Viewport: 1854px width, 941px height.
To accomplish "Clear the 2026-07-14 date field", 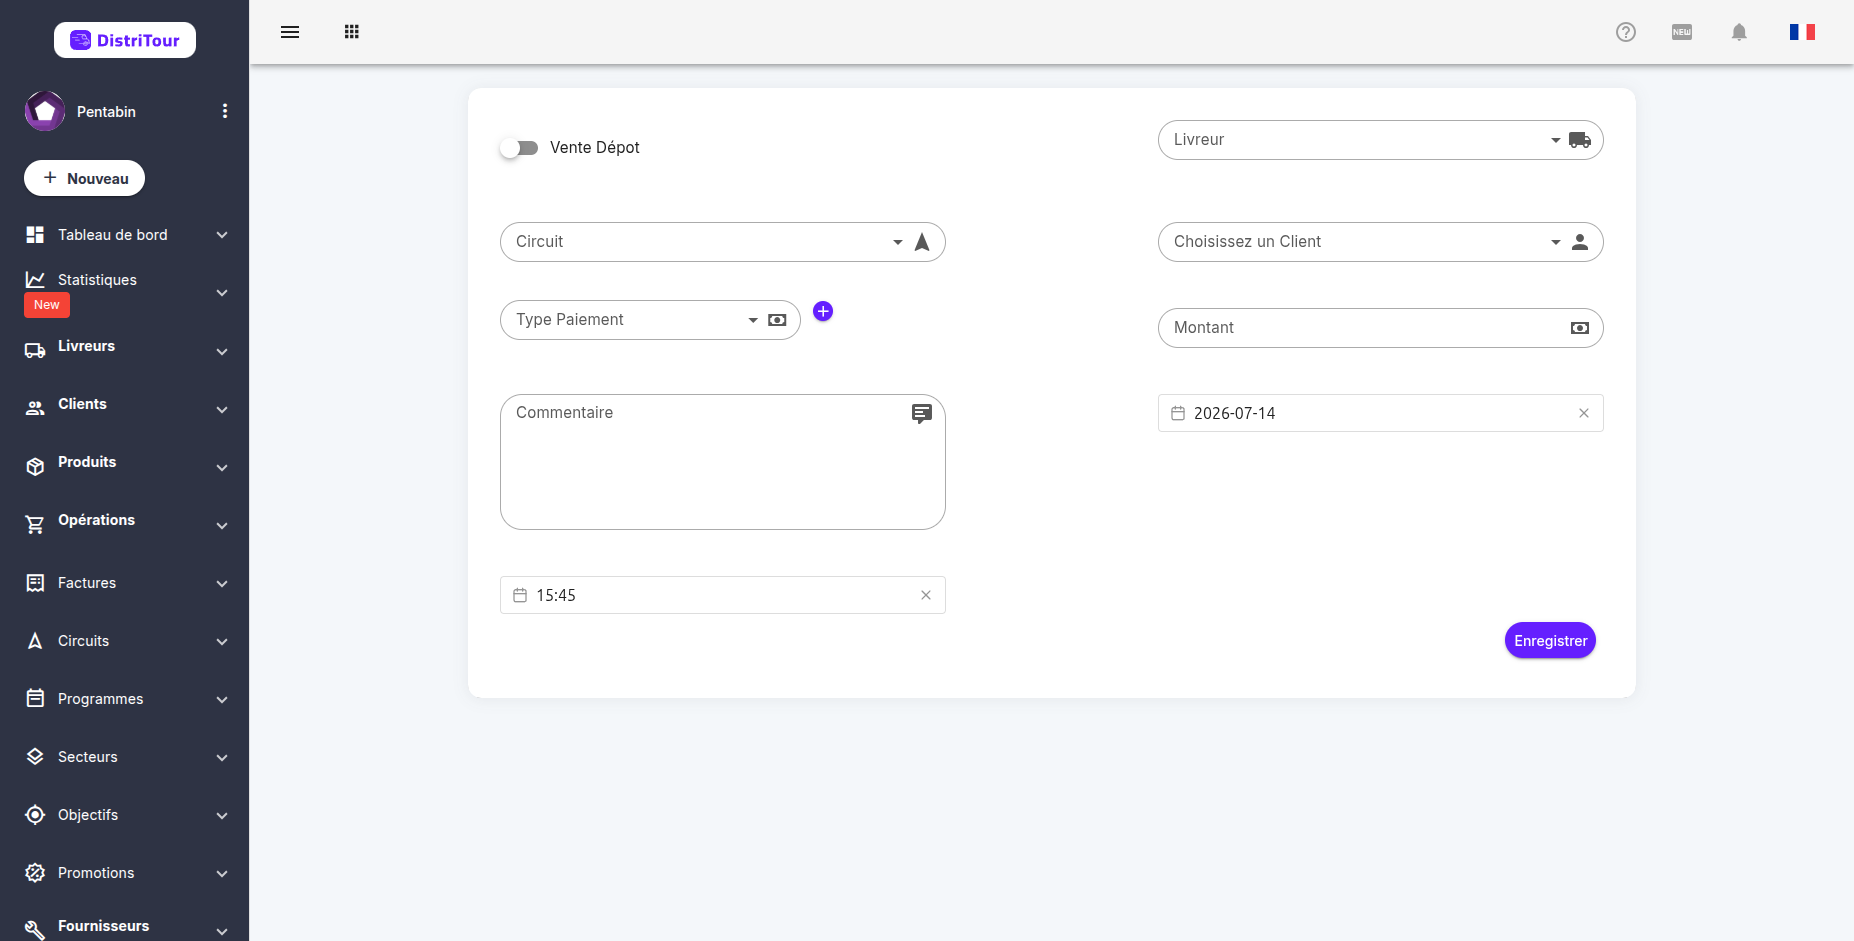I will (1584, 413).
